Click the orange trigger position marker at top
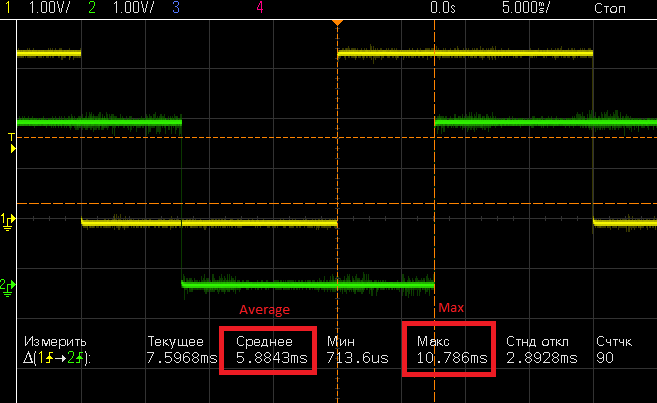The width and height of the screenshot is (657, 403). (x=337, y=22)
